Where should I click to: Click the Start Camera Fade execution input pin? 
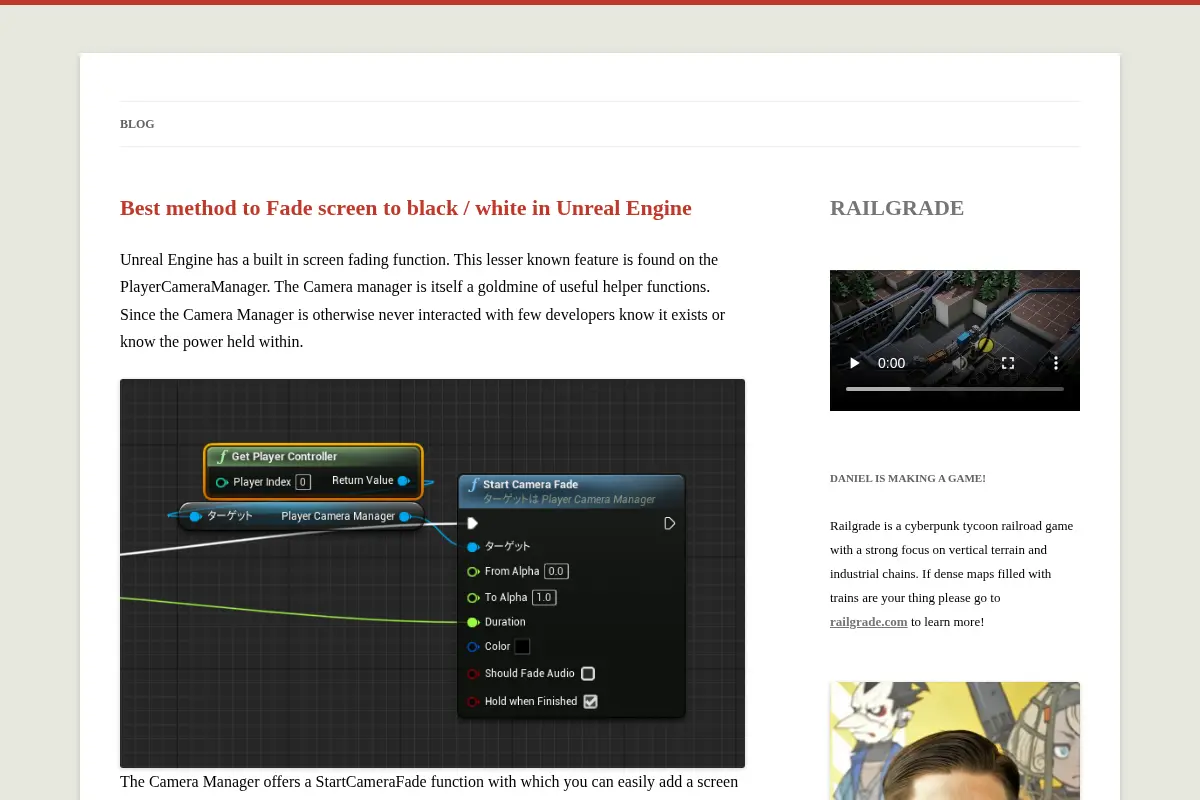[x=472, y=523]
